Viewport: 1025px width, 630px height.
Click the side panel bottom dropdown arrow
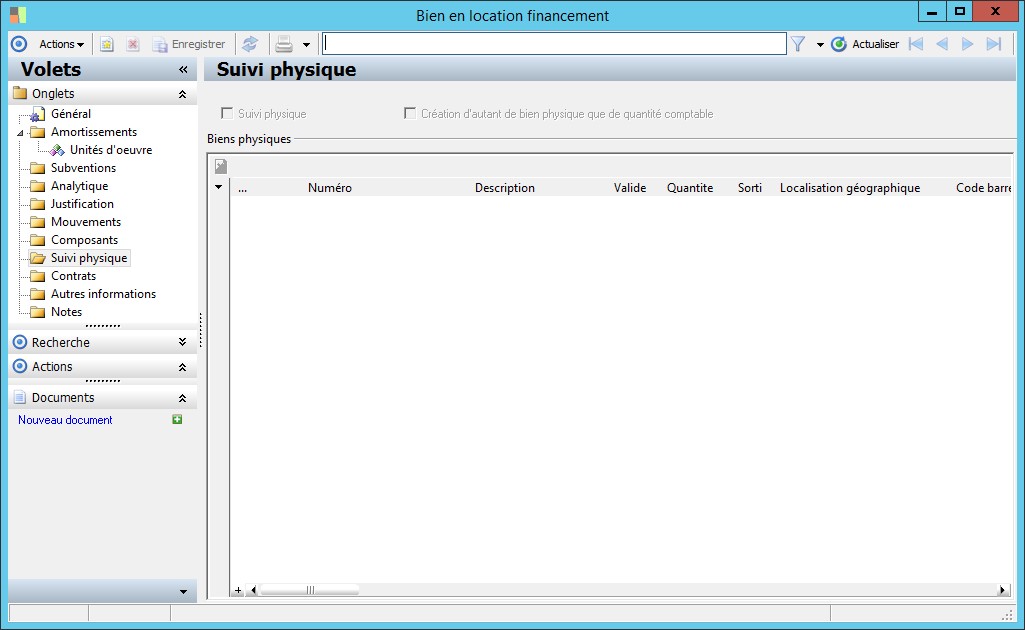[x=183, y=592]
